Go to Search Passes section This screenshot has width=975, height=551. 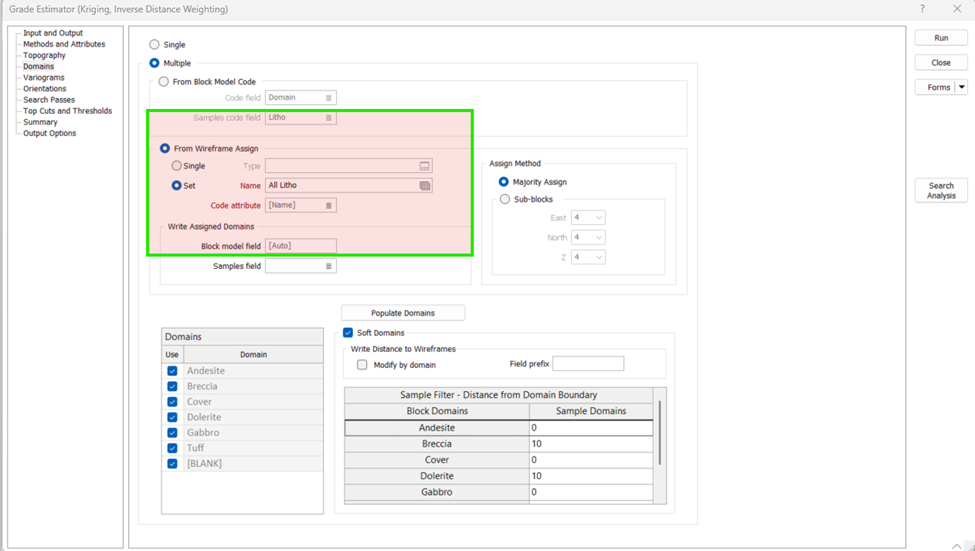point(49,100)
